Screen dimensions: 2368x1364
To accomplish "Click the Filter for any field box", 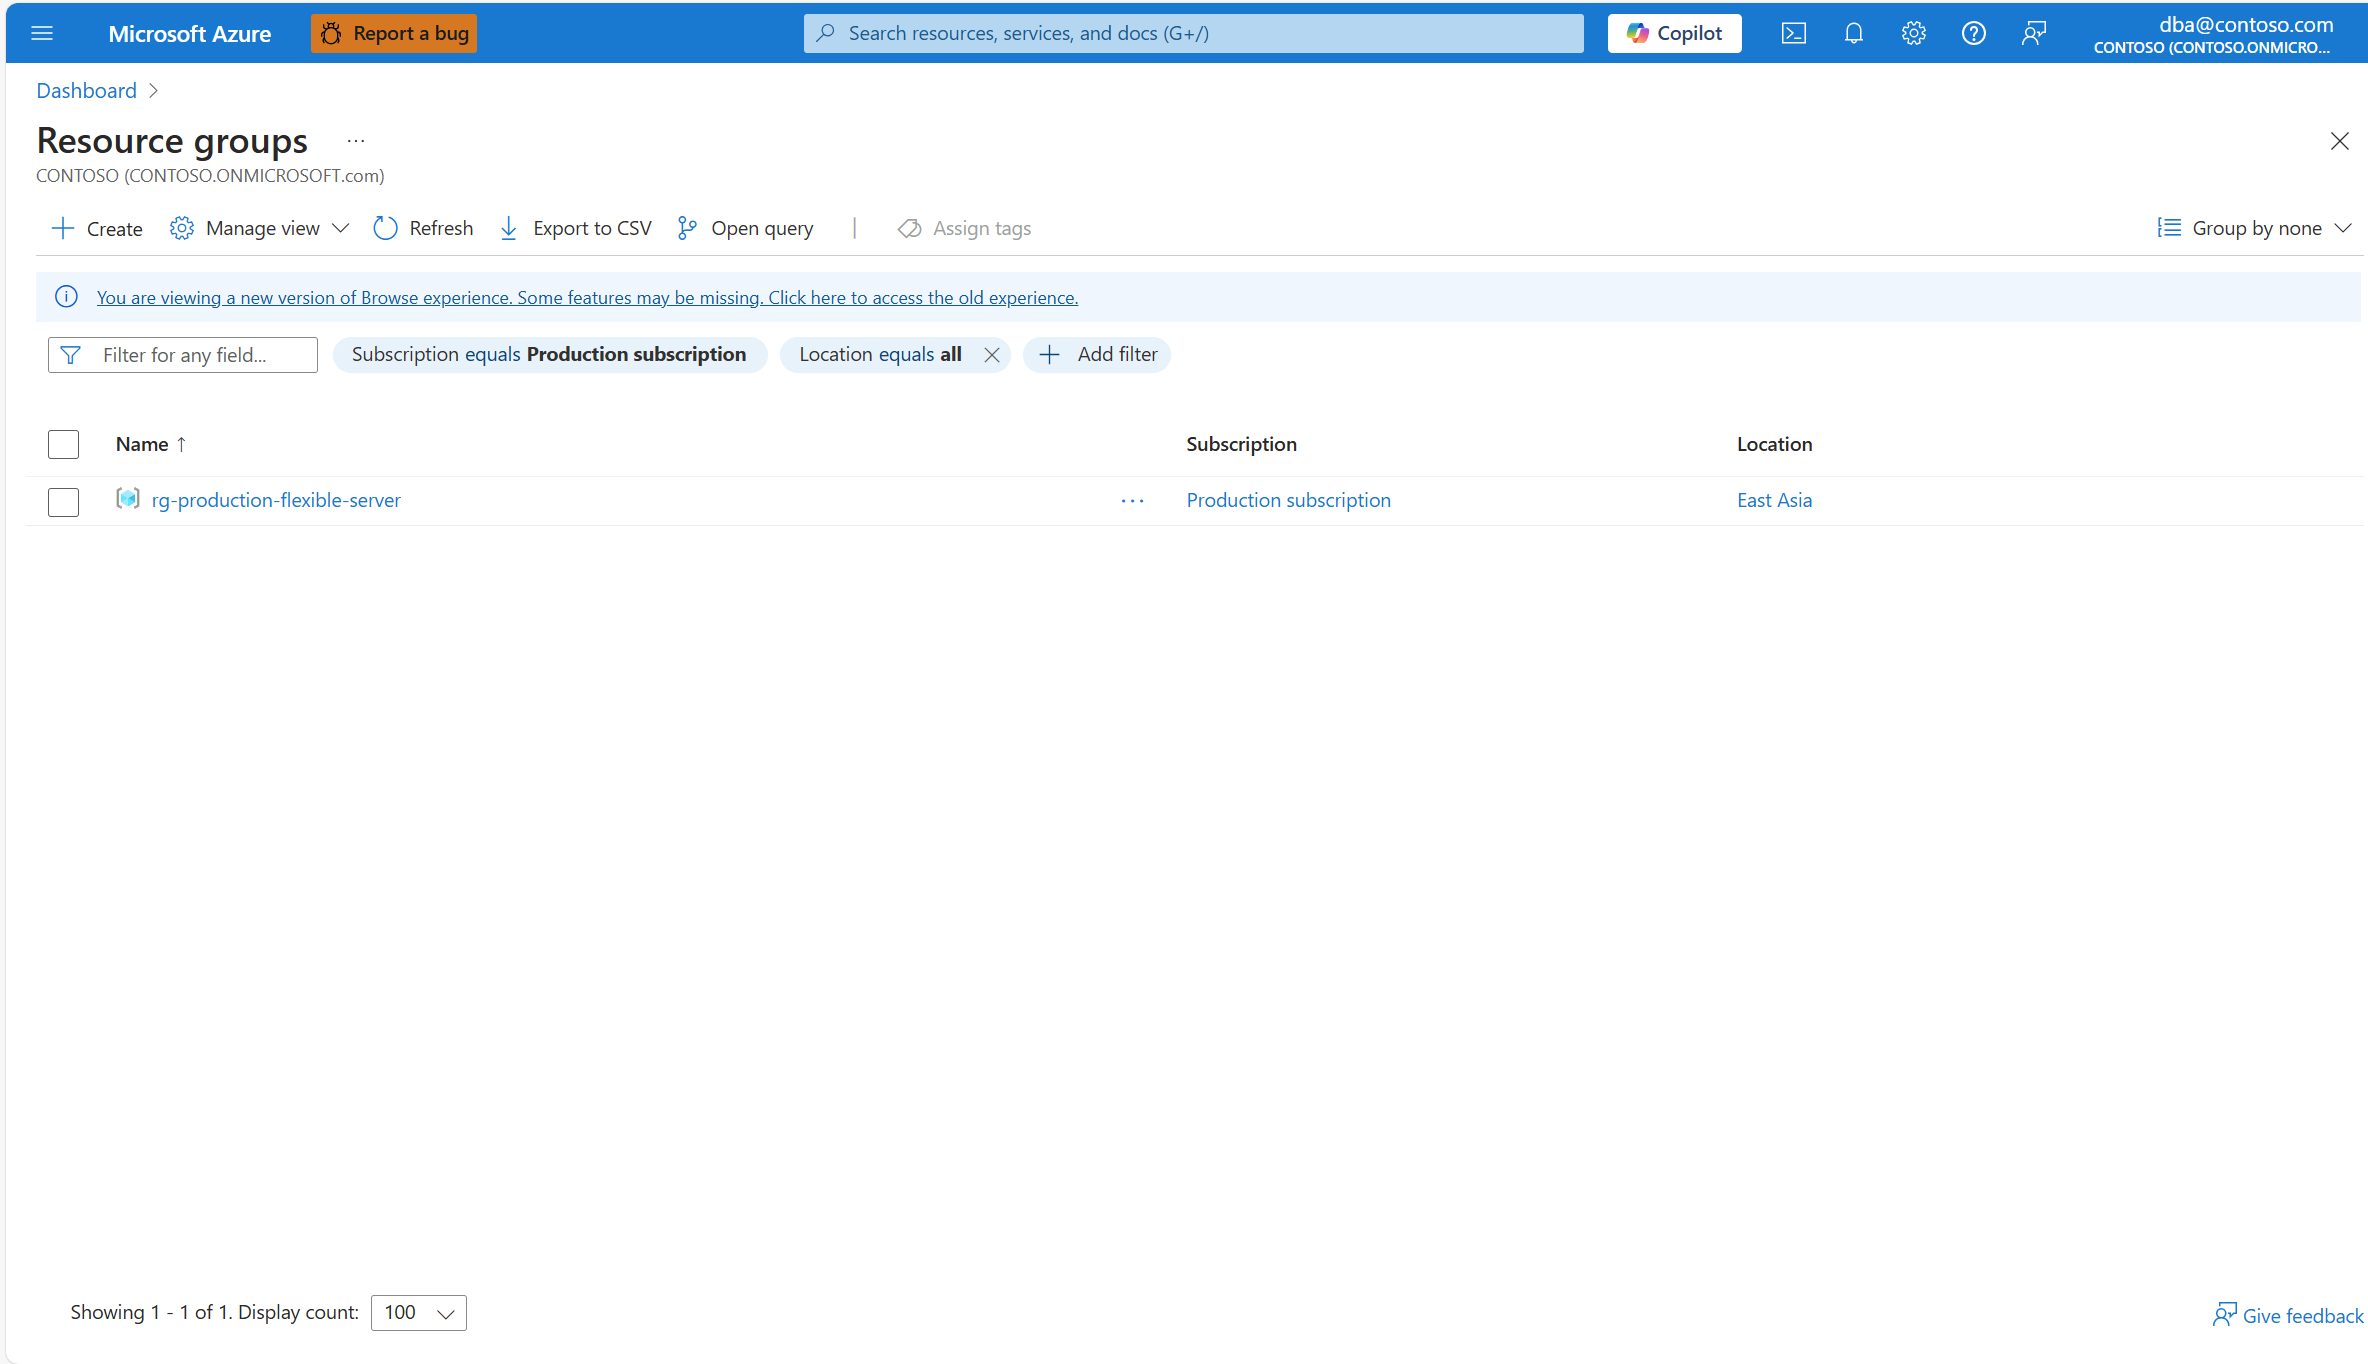I will (x=183, y=355).
